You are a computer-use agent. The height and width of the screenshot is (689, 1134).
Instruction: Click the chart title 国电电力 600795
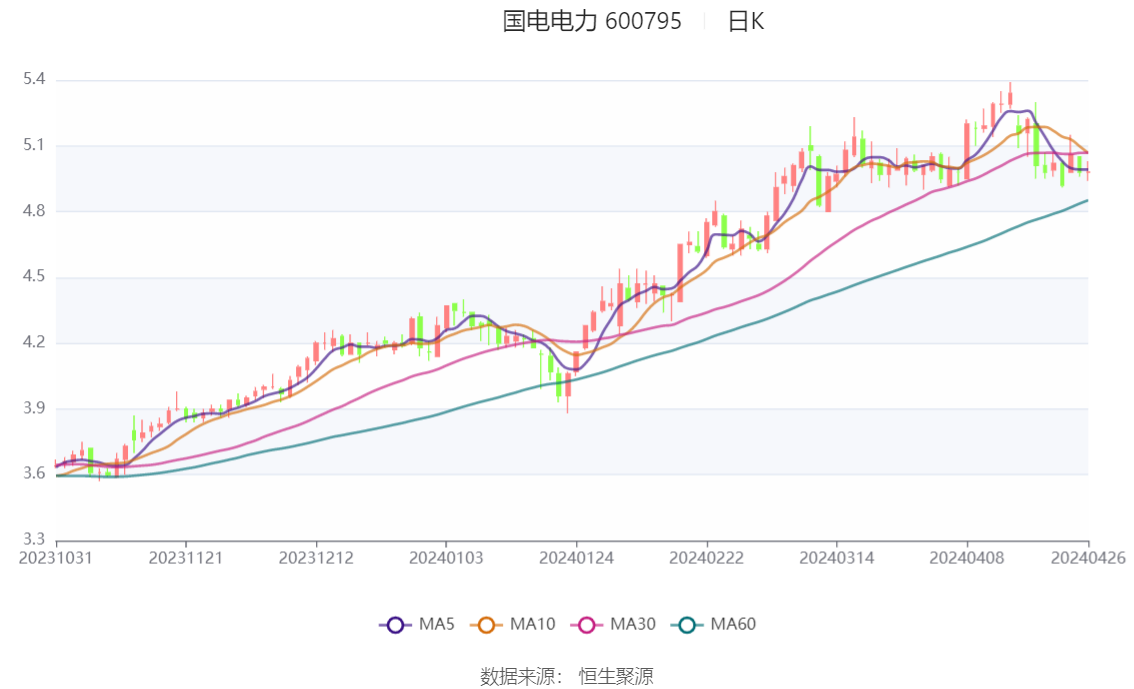(592, 21)
